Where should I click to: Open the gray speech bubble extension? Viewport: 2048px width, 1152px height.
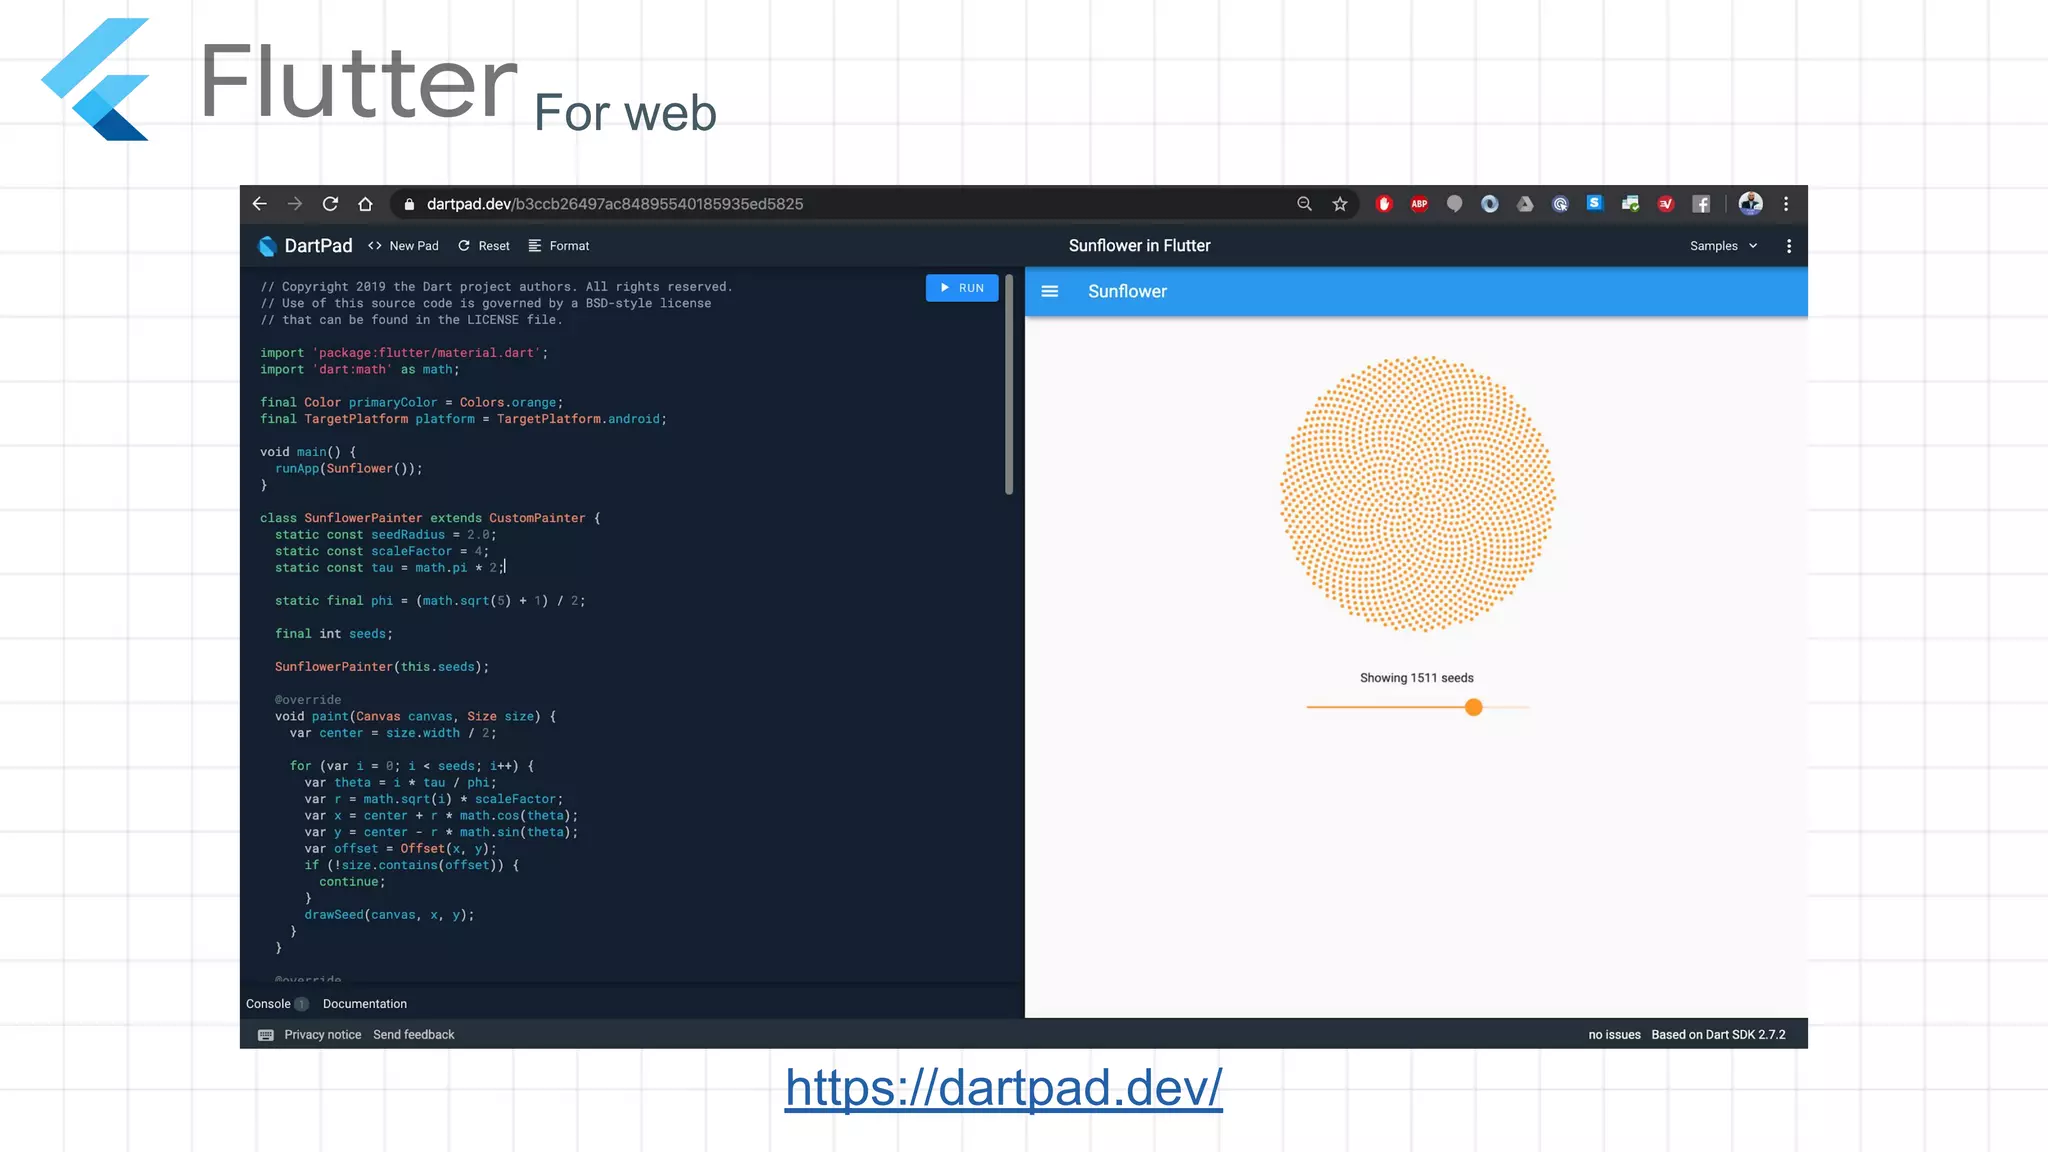[x=1454, y=204]
